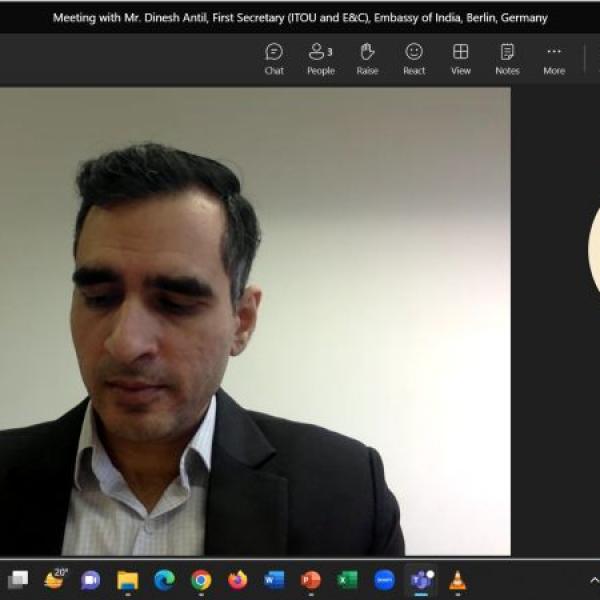Launch Firefox from taskbar
Viewport: 600px width, 600px height.
pos(238,580)
